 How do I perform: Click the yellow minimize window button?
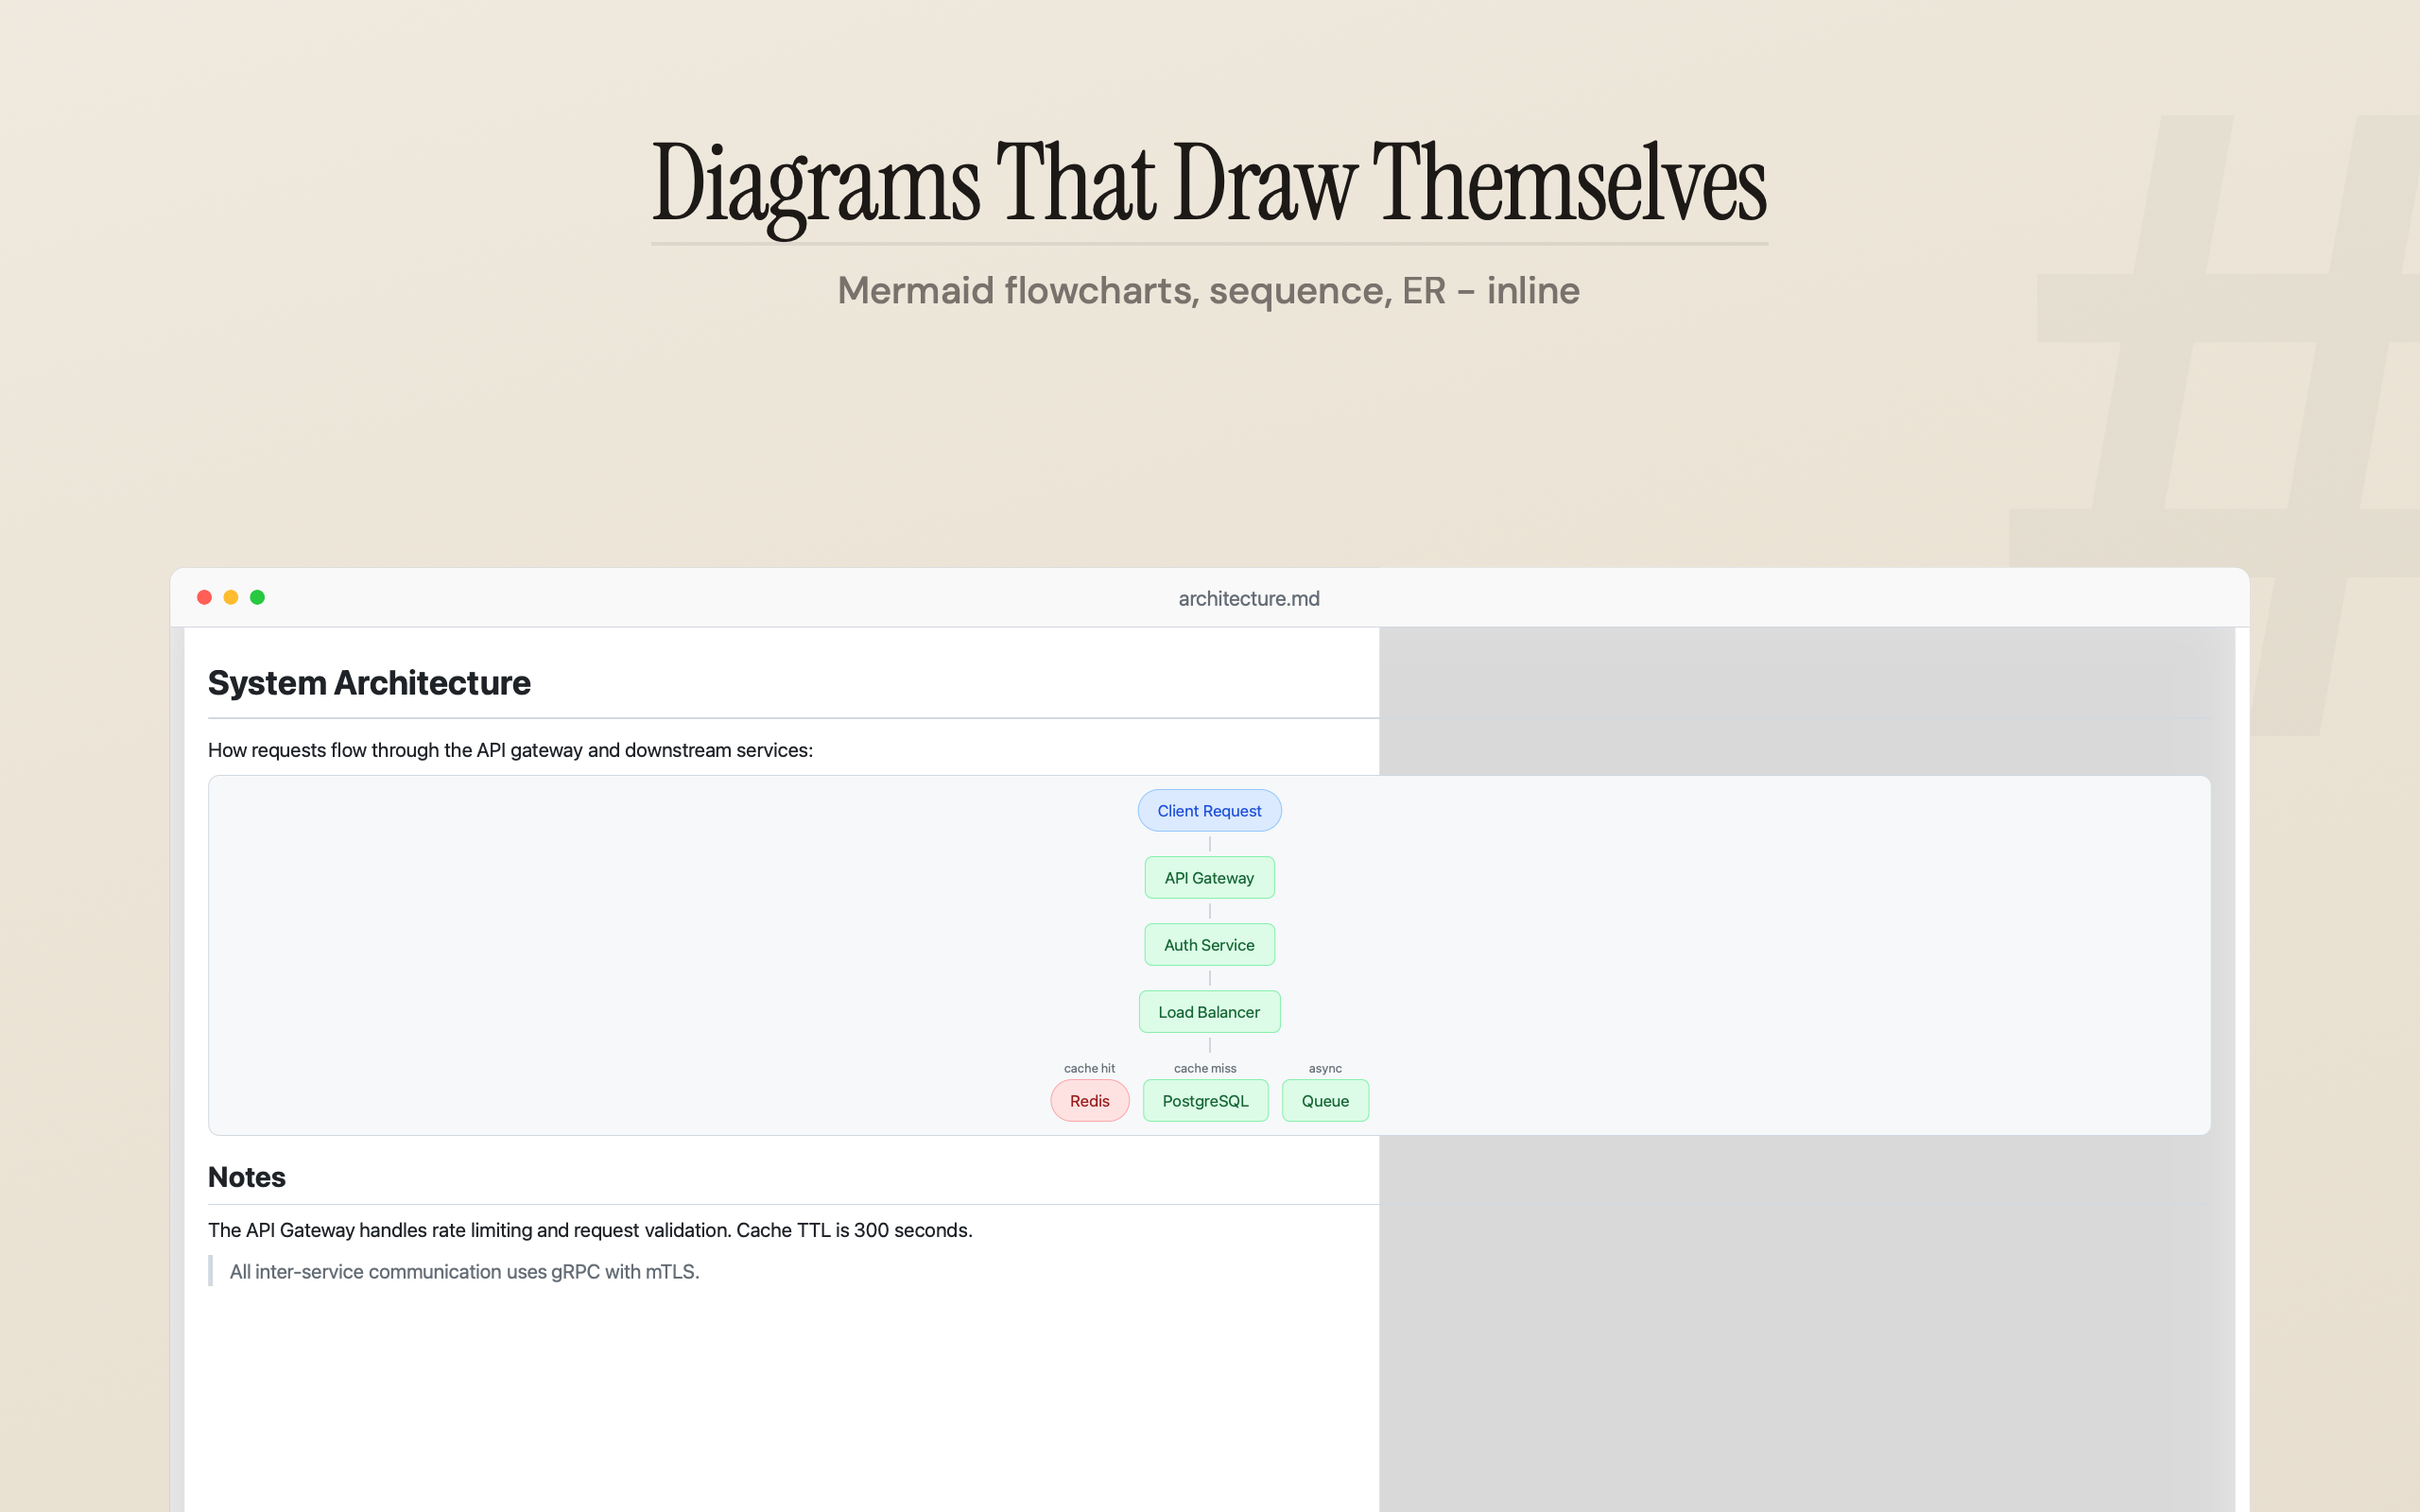pyautogui.click(x=231, y=597)
